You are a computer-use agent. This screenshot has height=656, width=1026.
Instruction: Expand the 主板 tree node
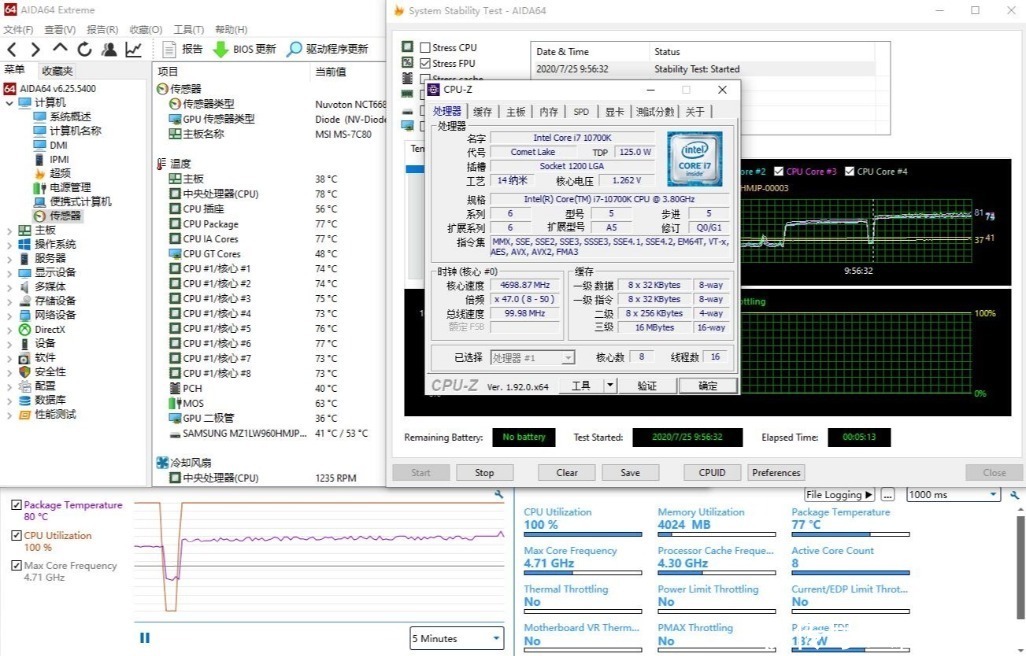11,230
